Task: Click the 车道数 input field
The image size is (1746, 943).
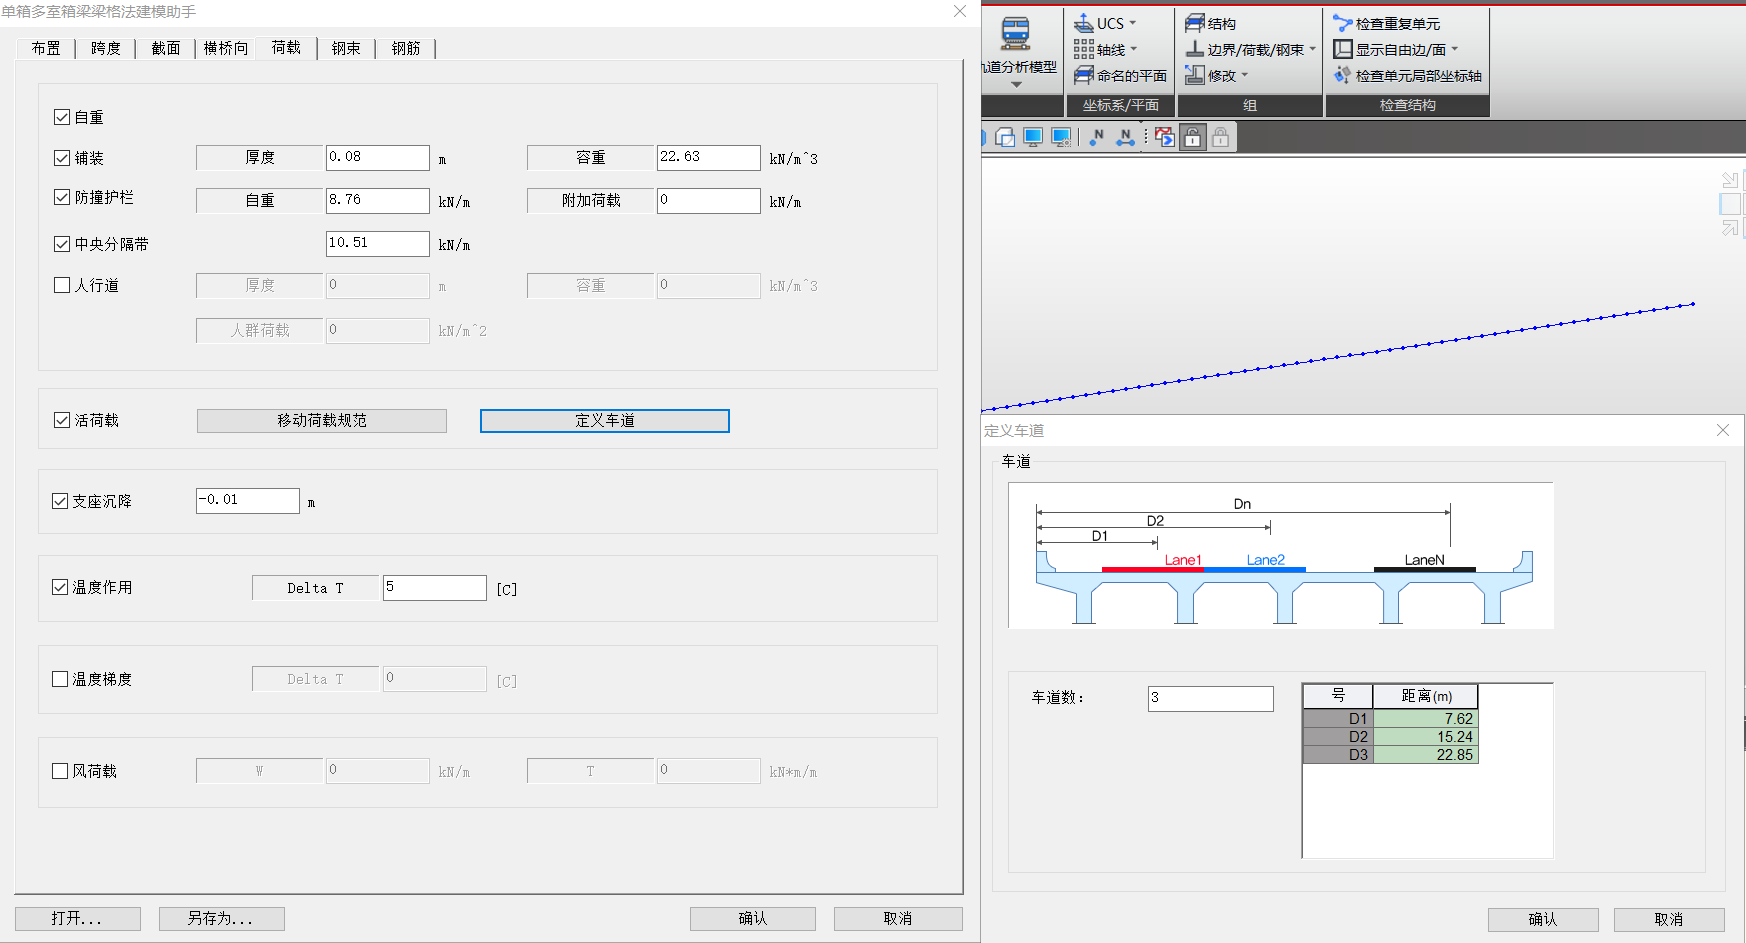Action: click(1210, 698)
